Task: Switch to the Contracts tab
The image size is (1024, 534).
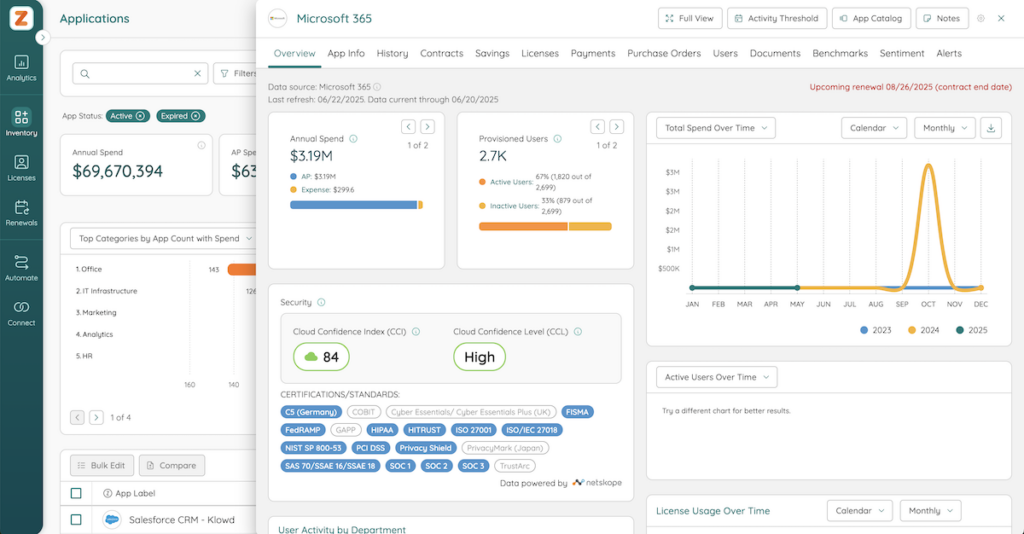Action: [441, 54]
